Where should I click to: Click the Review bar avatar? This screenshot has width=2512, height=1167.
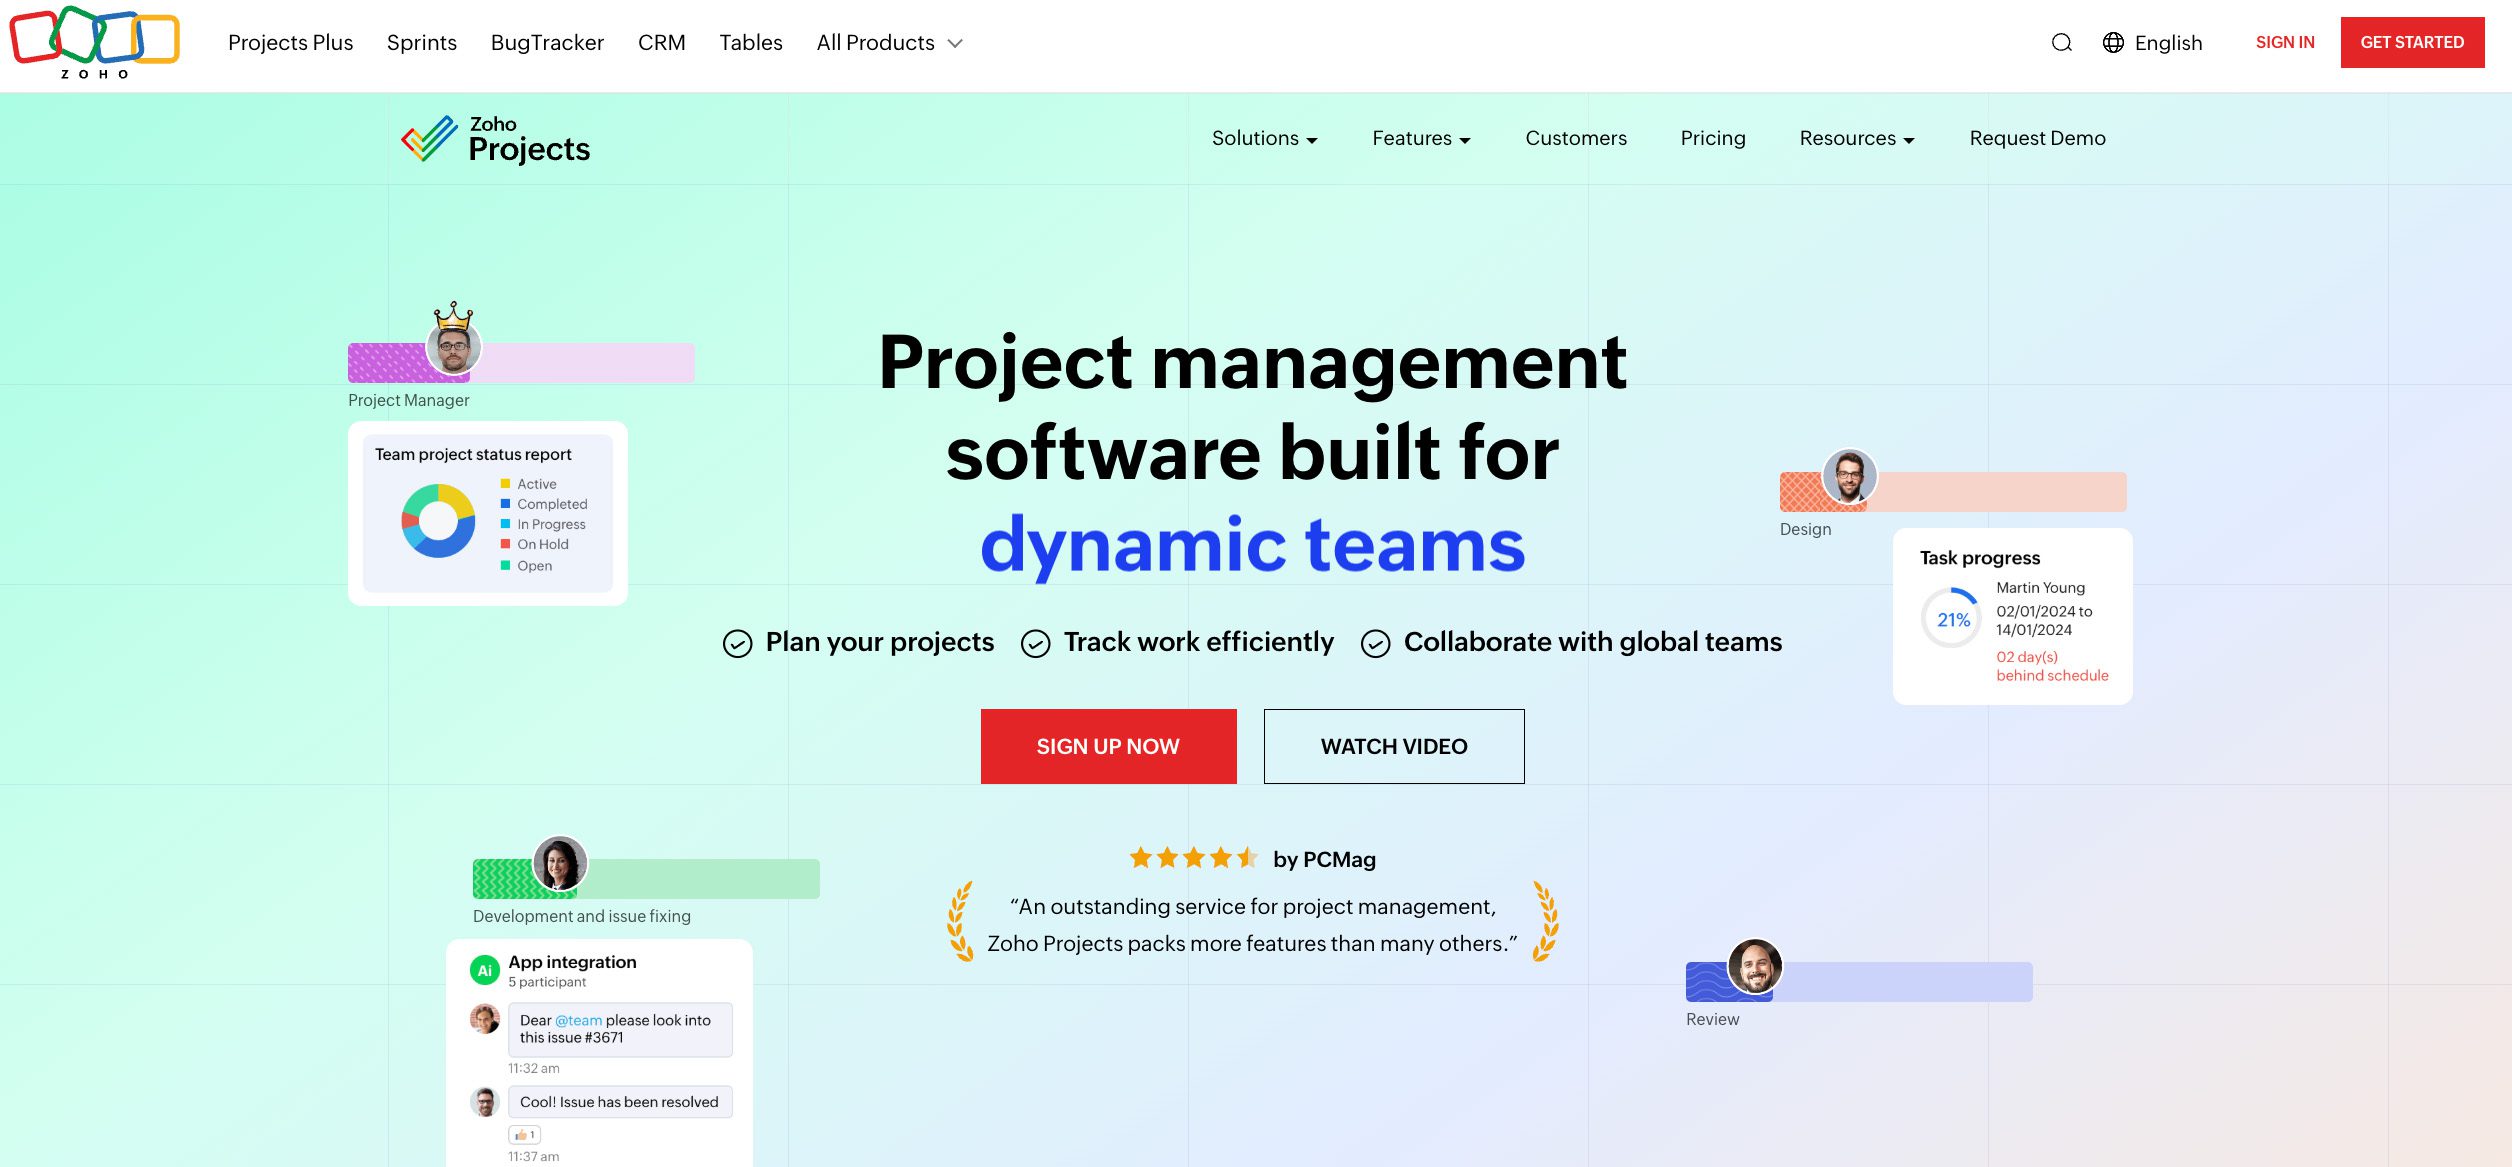(x=1755, y=966)
